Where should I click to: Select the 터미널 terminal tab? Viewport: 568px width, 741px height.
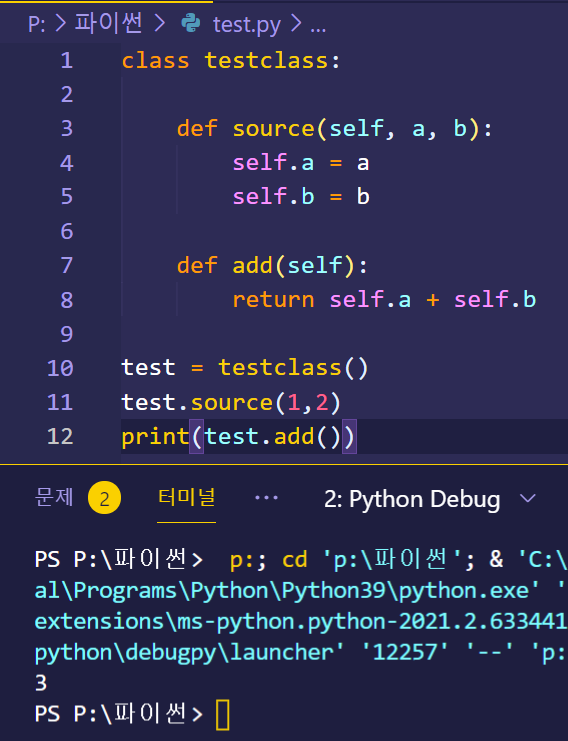[x=187, y=497]
